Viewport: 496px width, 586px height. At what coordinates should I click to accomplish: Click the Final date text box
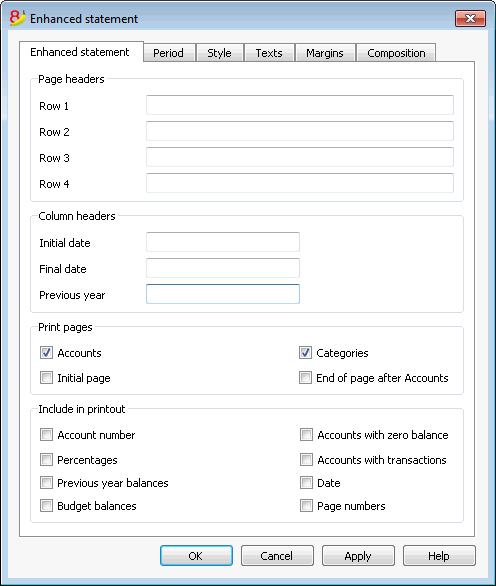(x=223, y=268)
